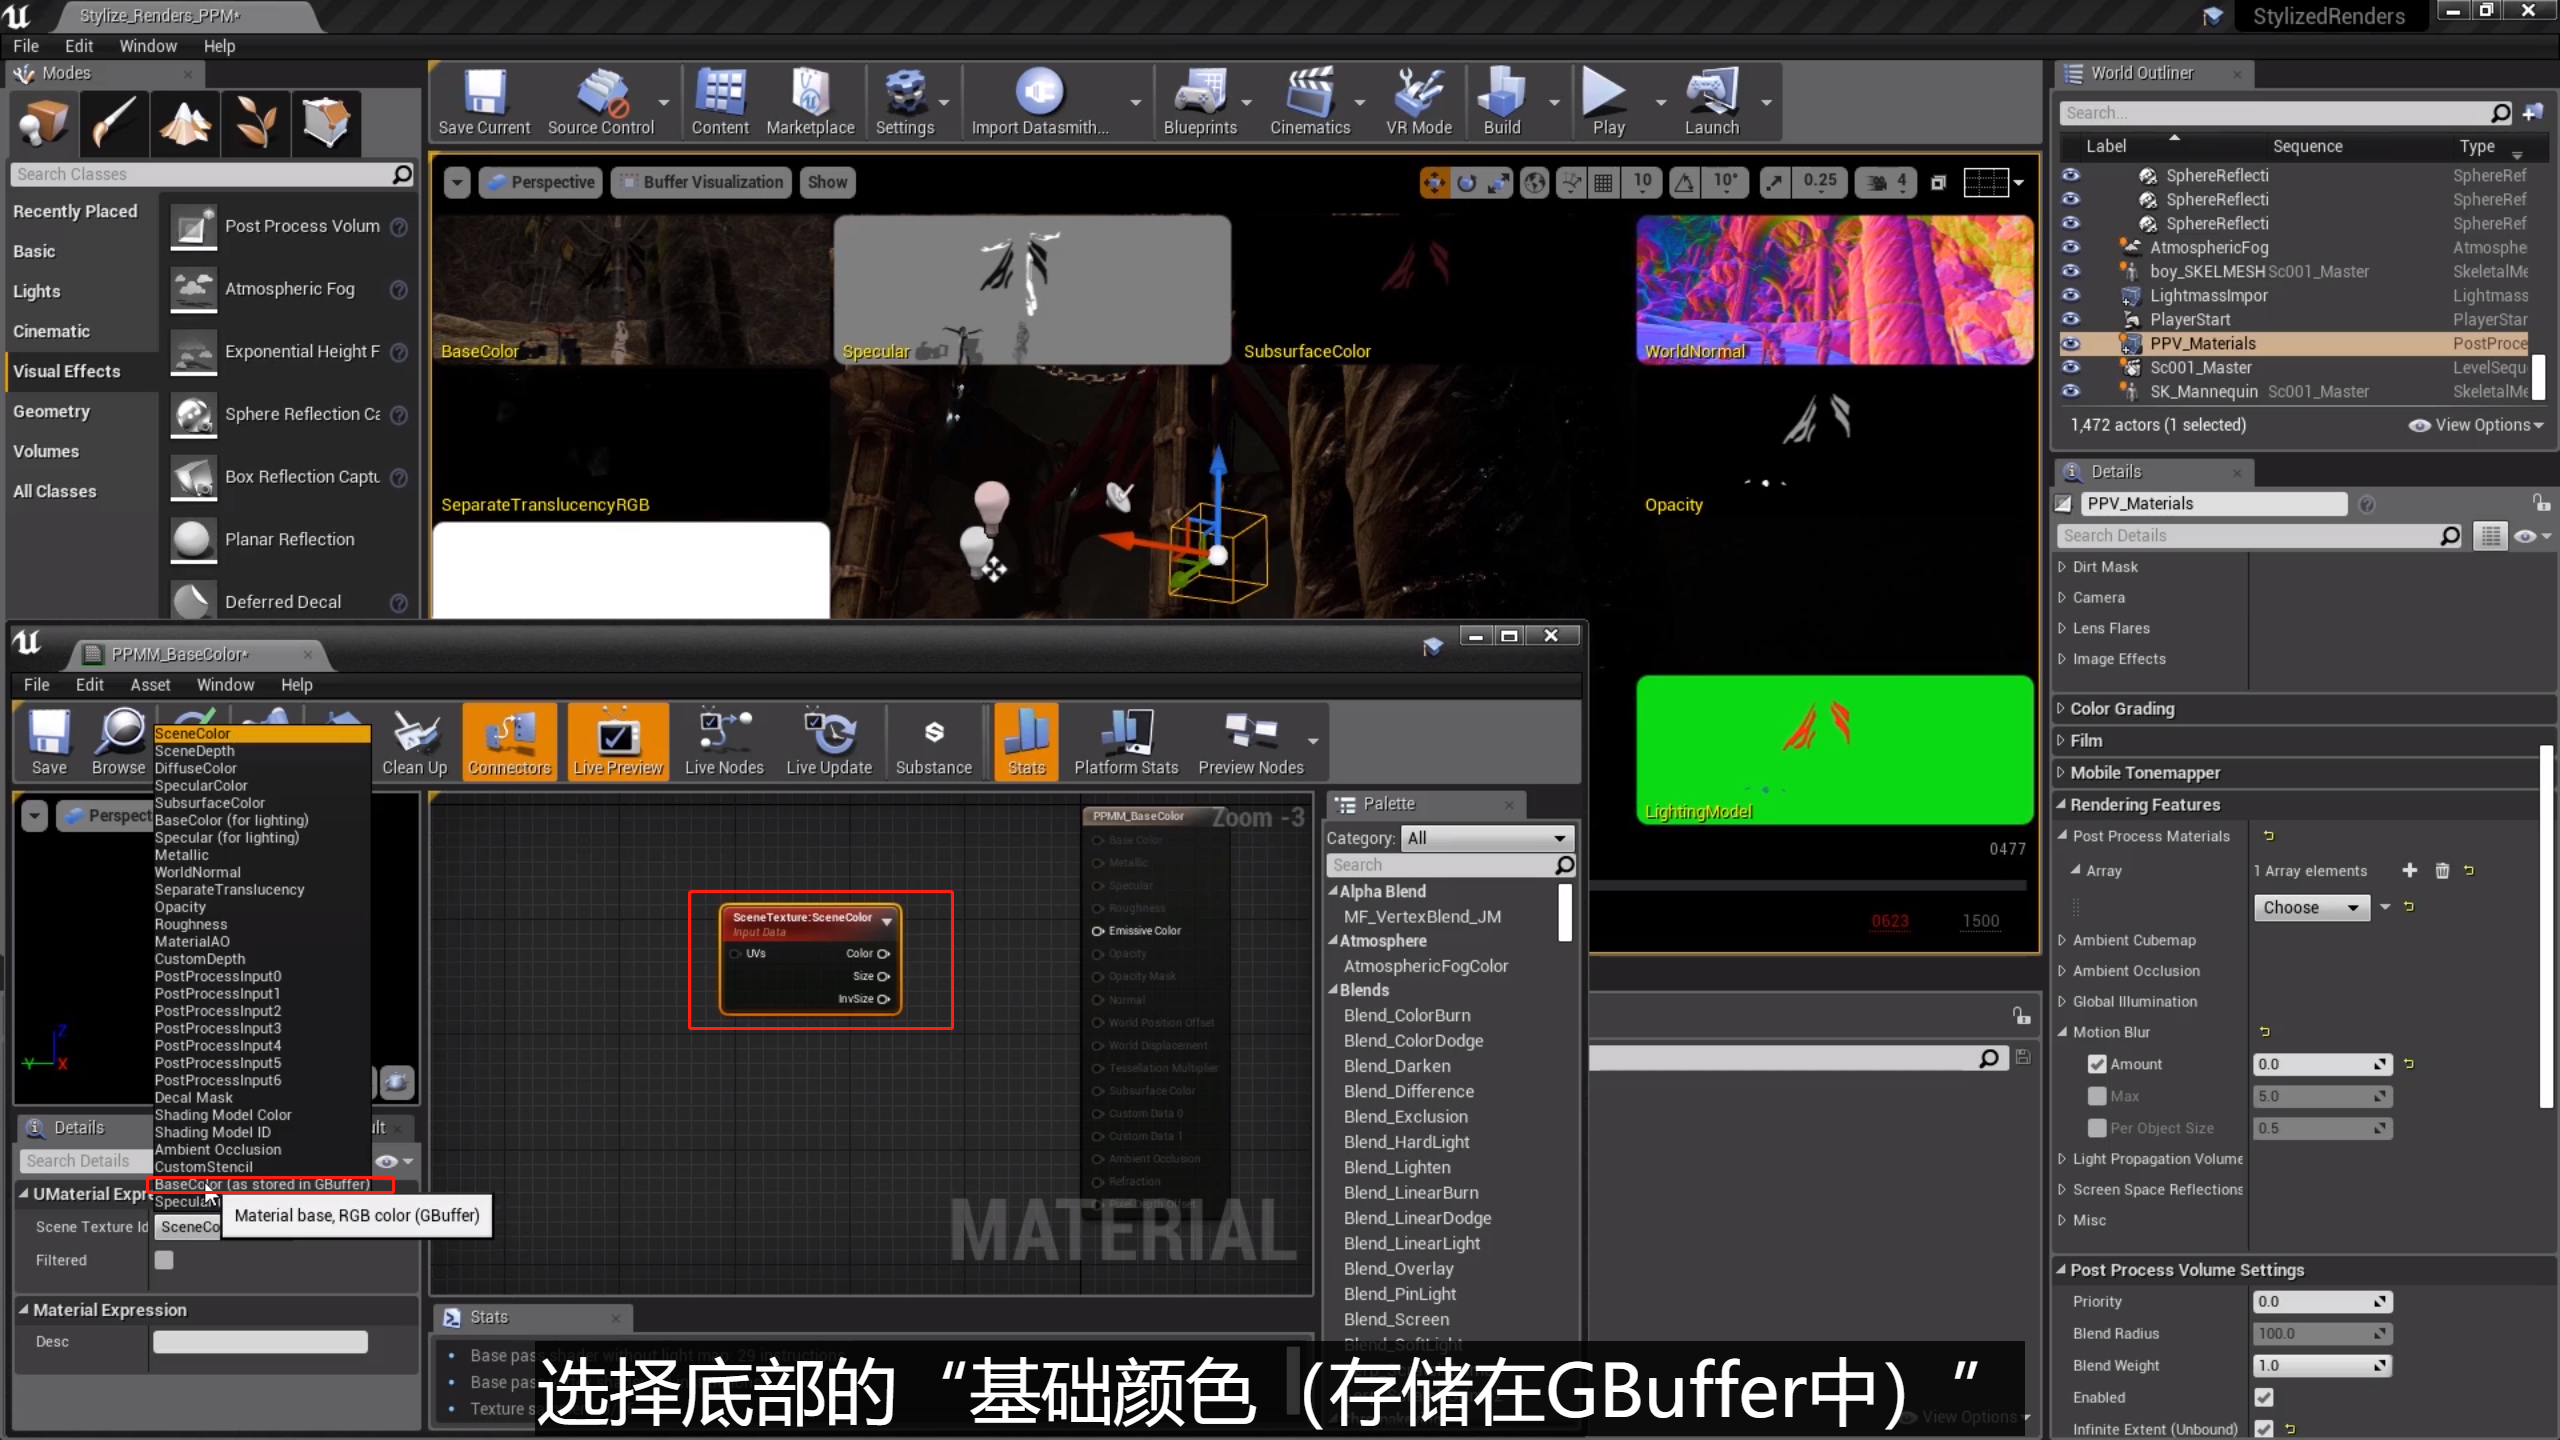This screenshot has width=2560, height=1440.
Task: Click the Build lighting icon
Action: (1501, 101)
